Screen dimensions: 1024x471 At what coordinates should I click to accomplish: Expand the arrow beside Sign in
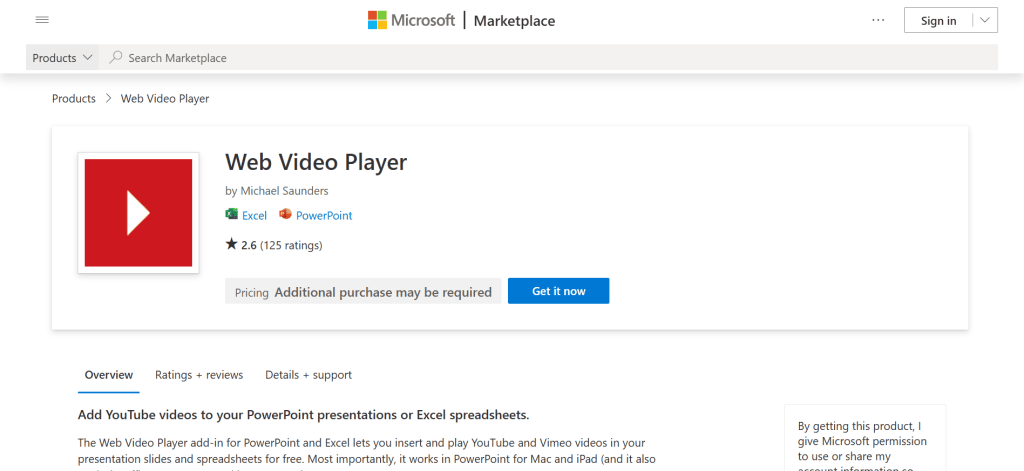coord(984,20)
